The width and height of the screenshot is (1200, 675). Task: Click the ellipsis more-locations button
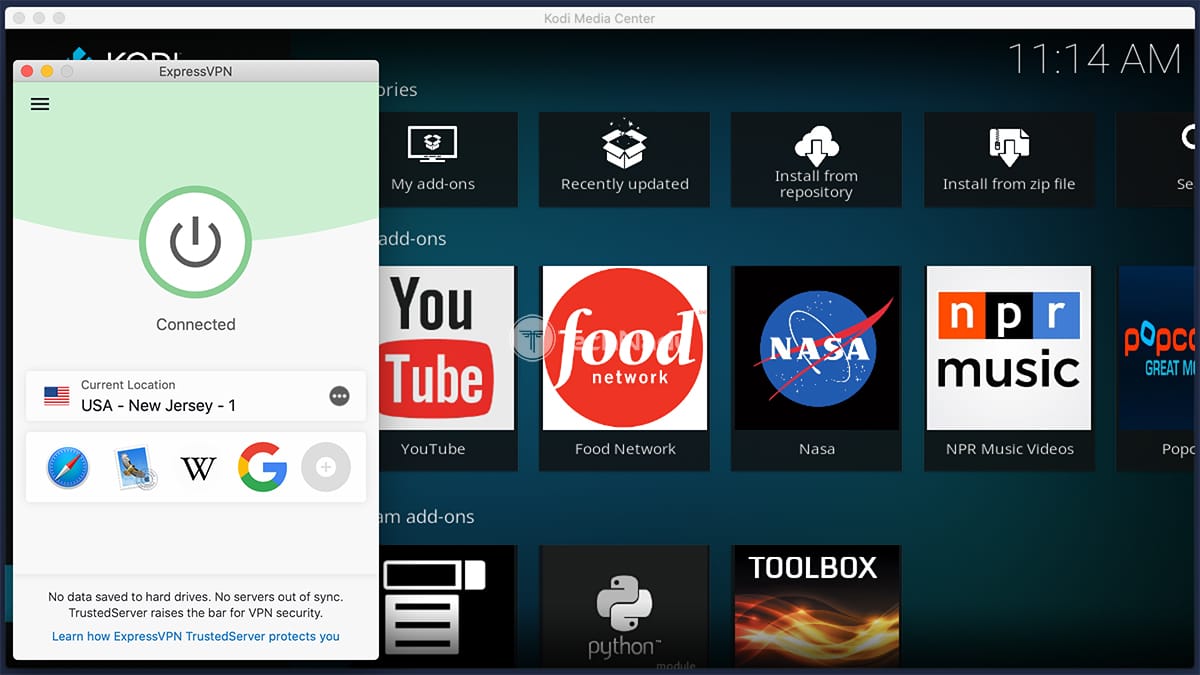(x=340, y=396)
